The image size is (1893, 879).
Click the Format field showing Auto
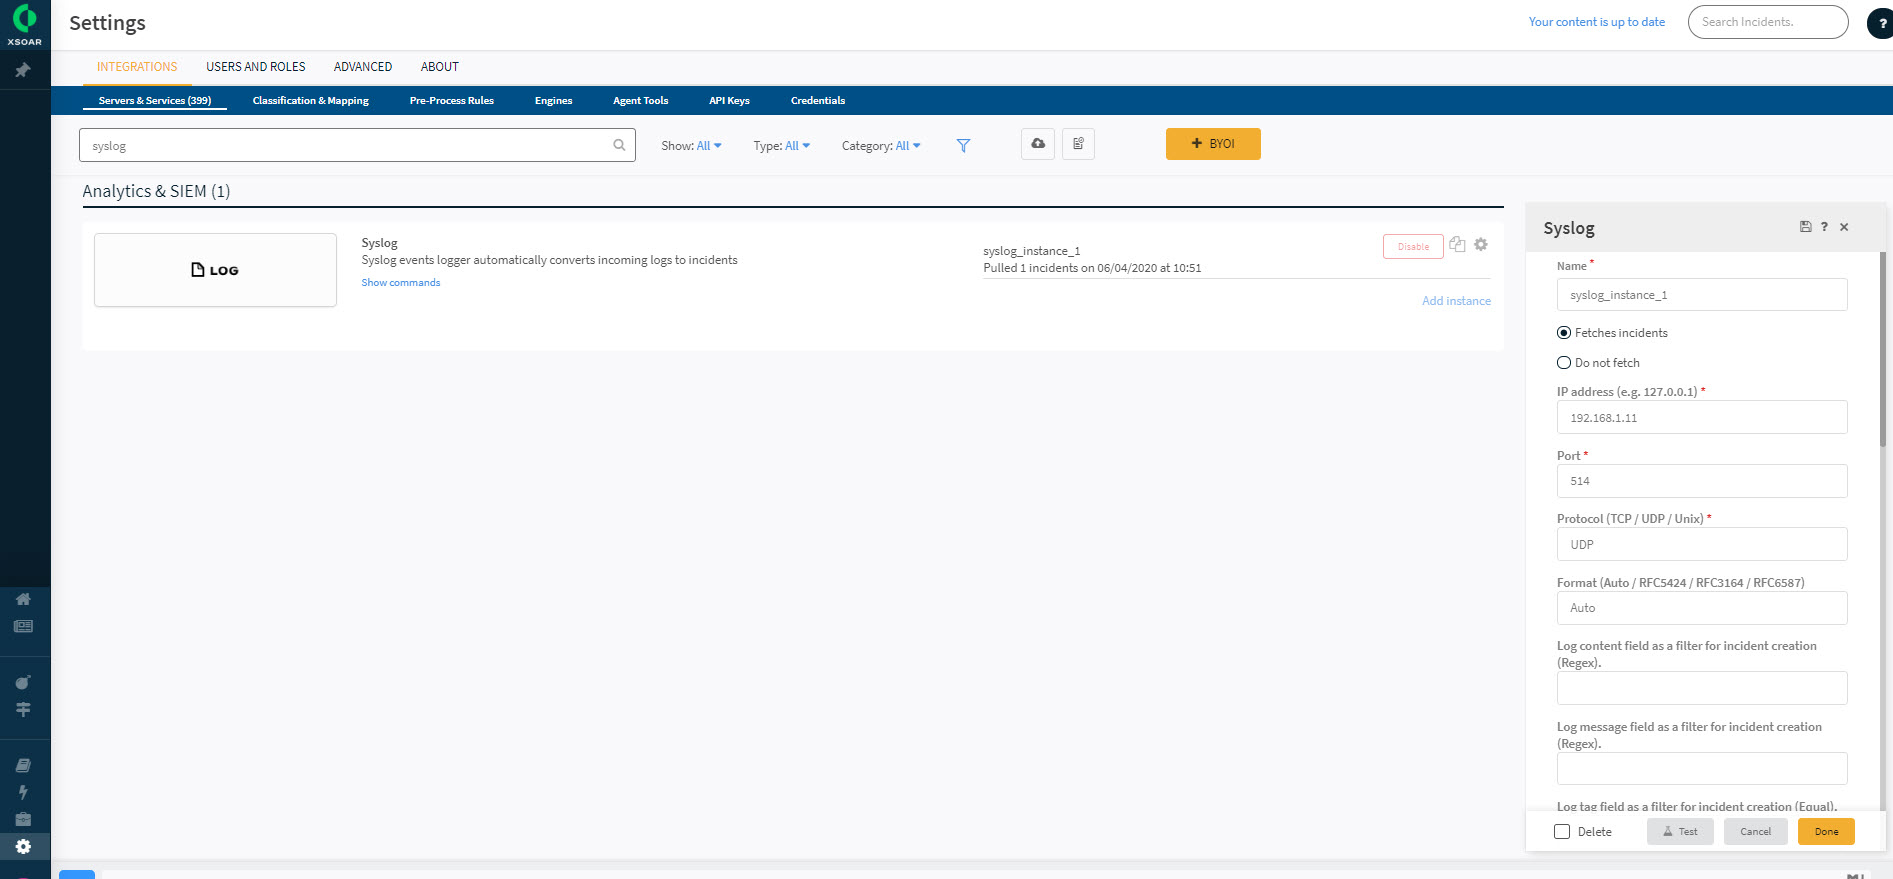point(1702,608)
